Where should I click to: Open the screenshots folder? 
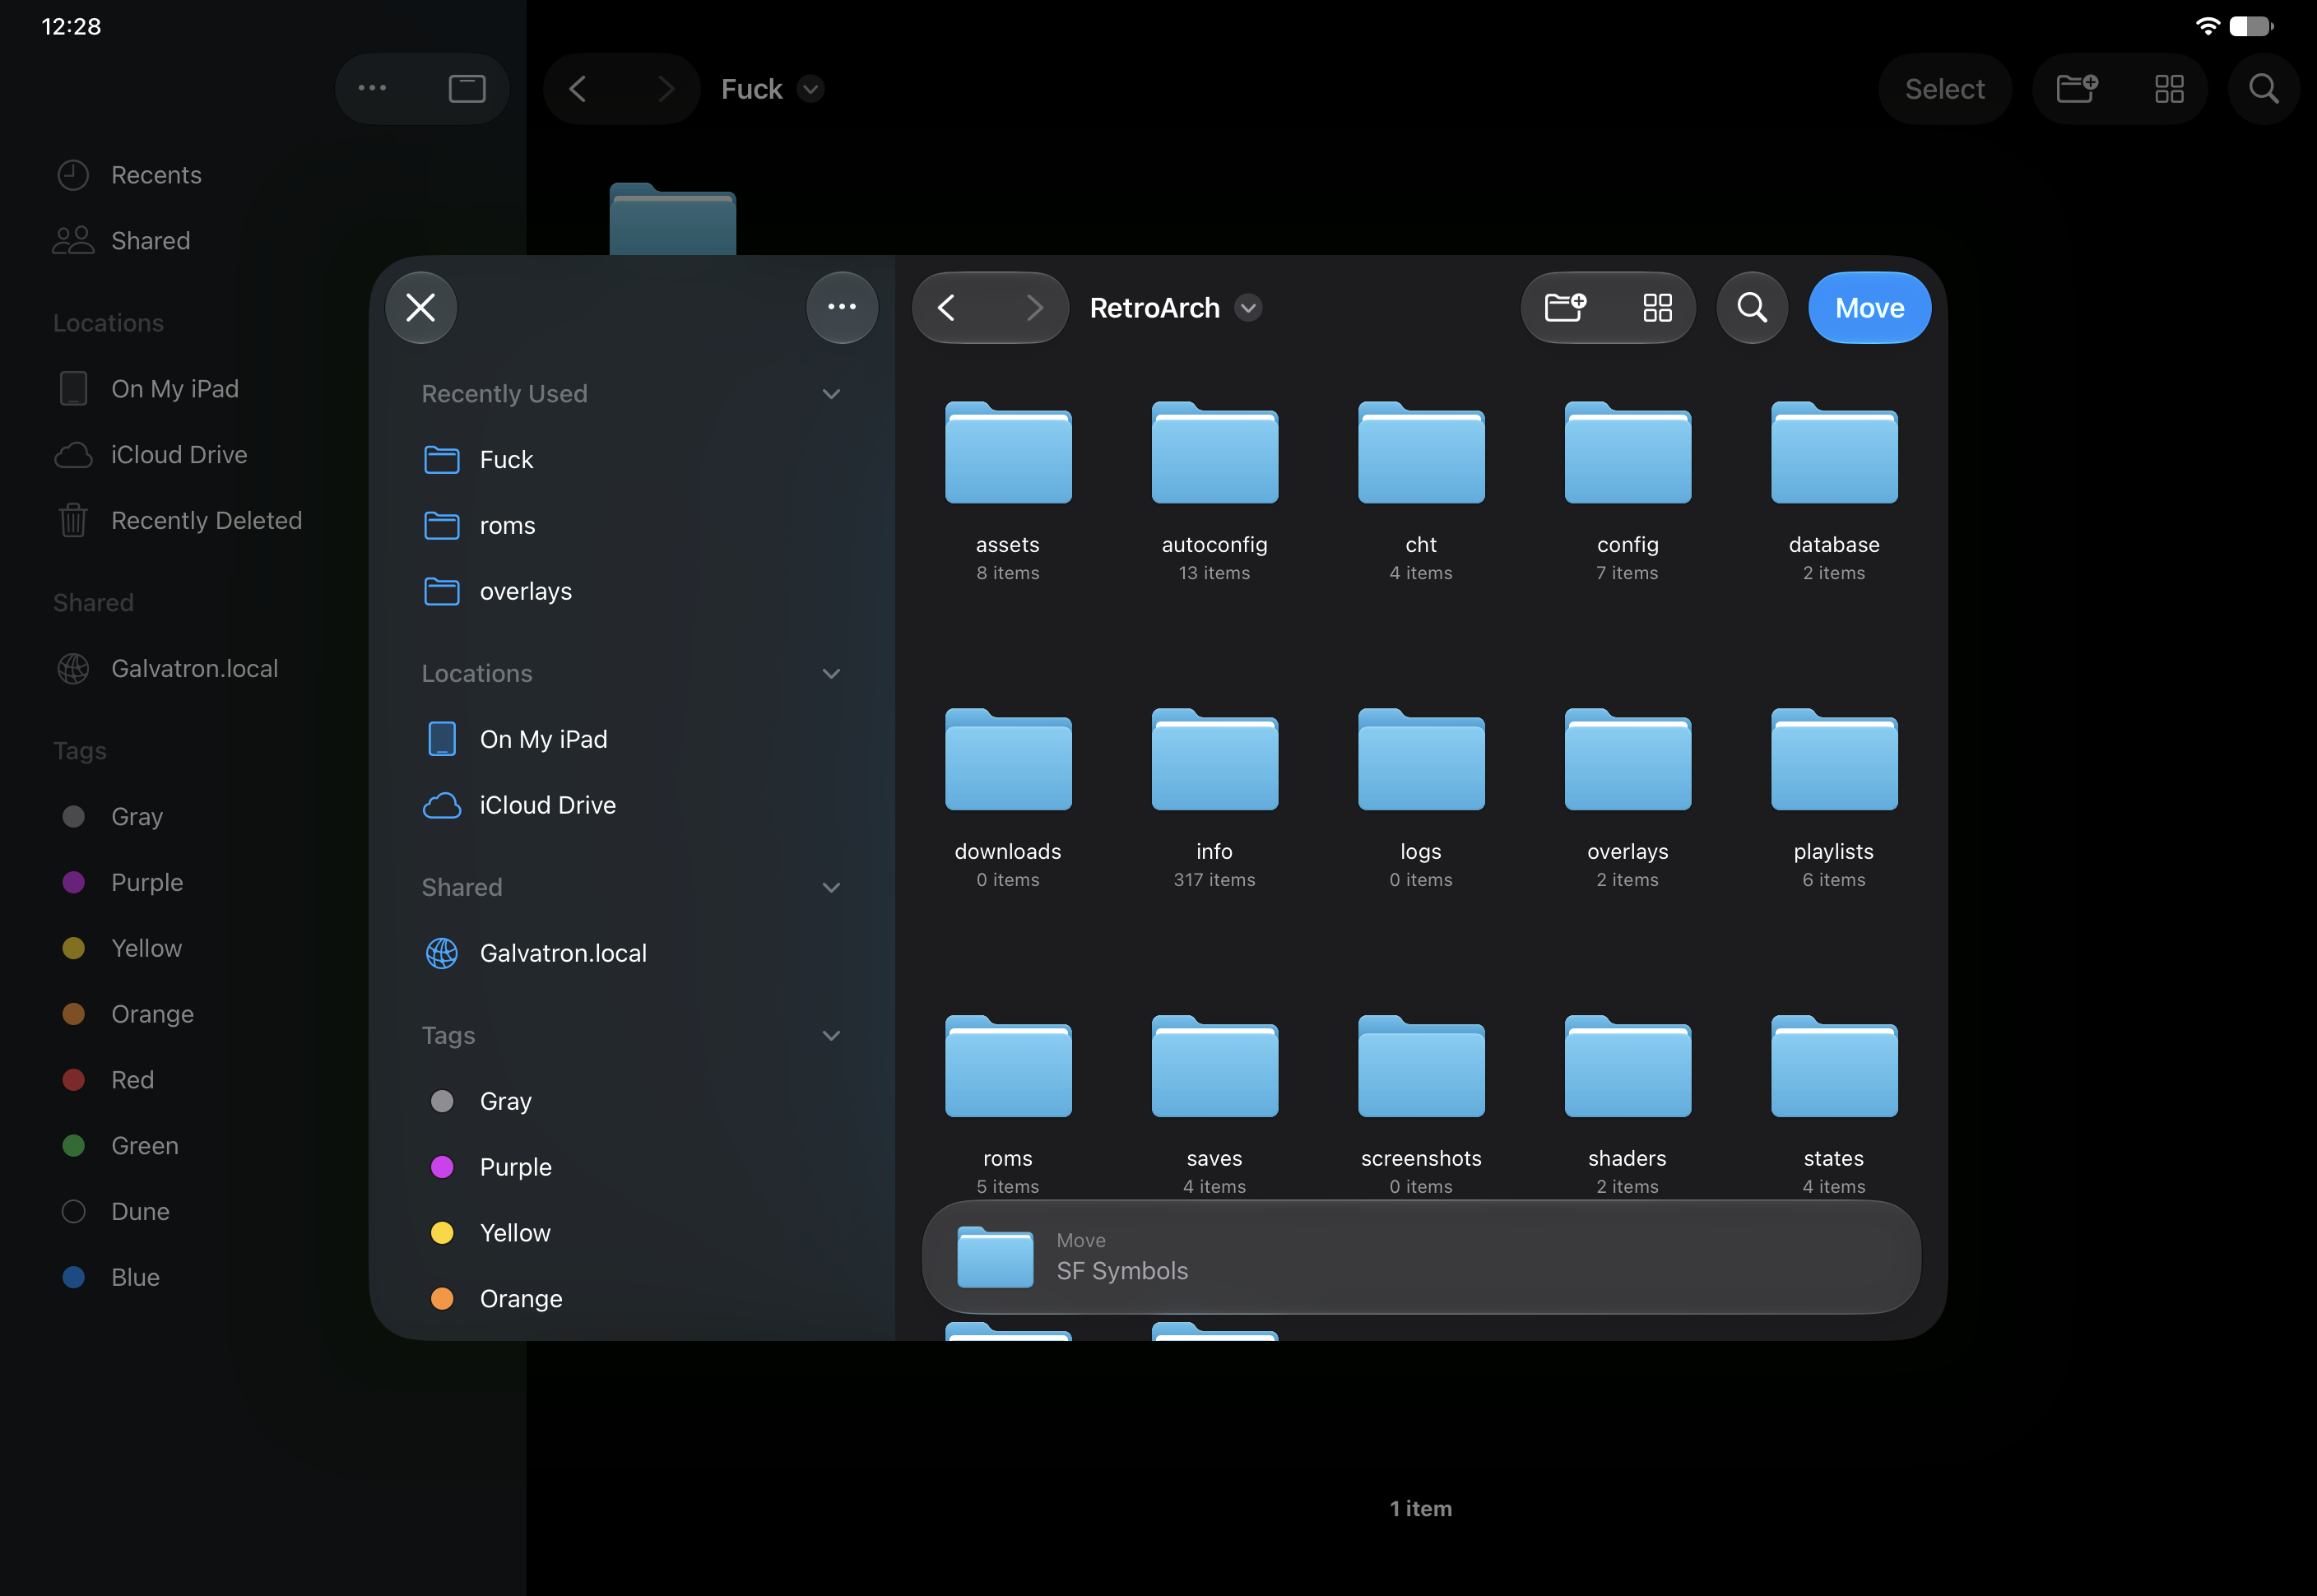(x=1421, y=1067)
